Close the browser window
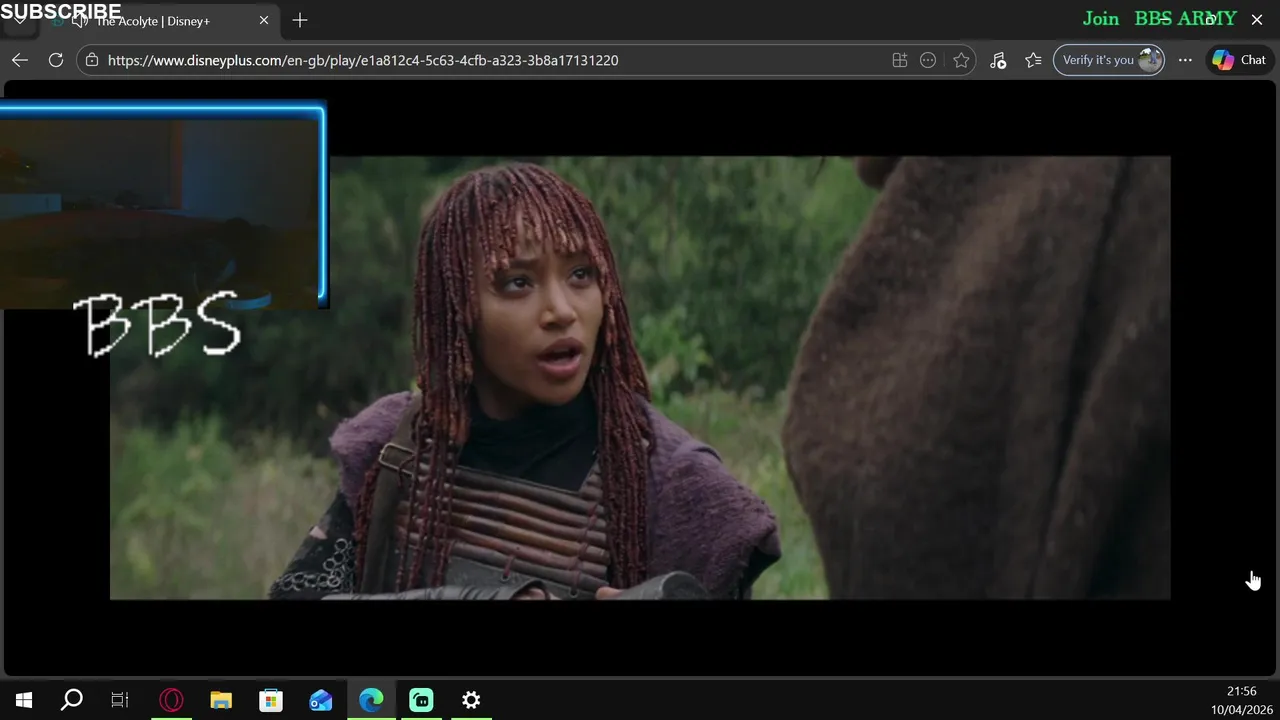1280x720 pixels. click(1257, 19)
